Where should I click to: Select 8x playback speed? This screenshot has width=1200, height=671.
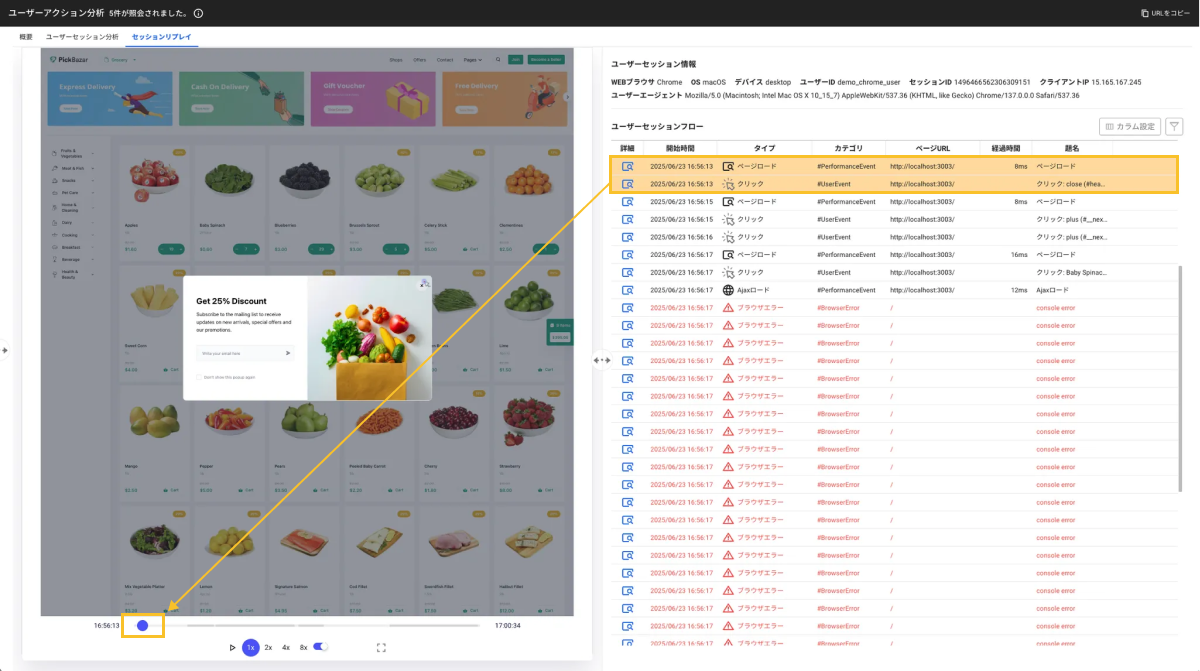tap(304, 647)
